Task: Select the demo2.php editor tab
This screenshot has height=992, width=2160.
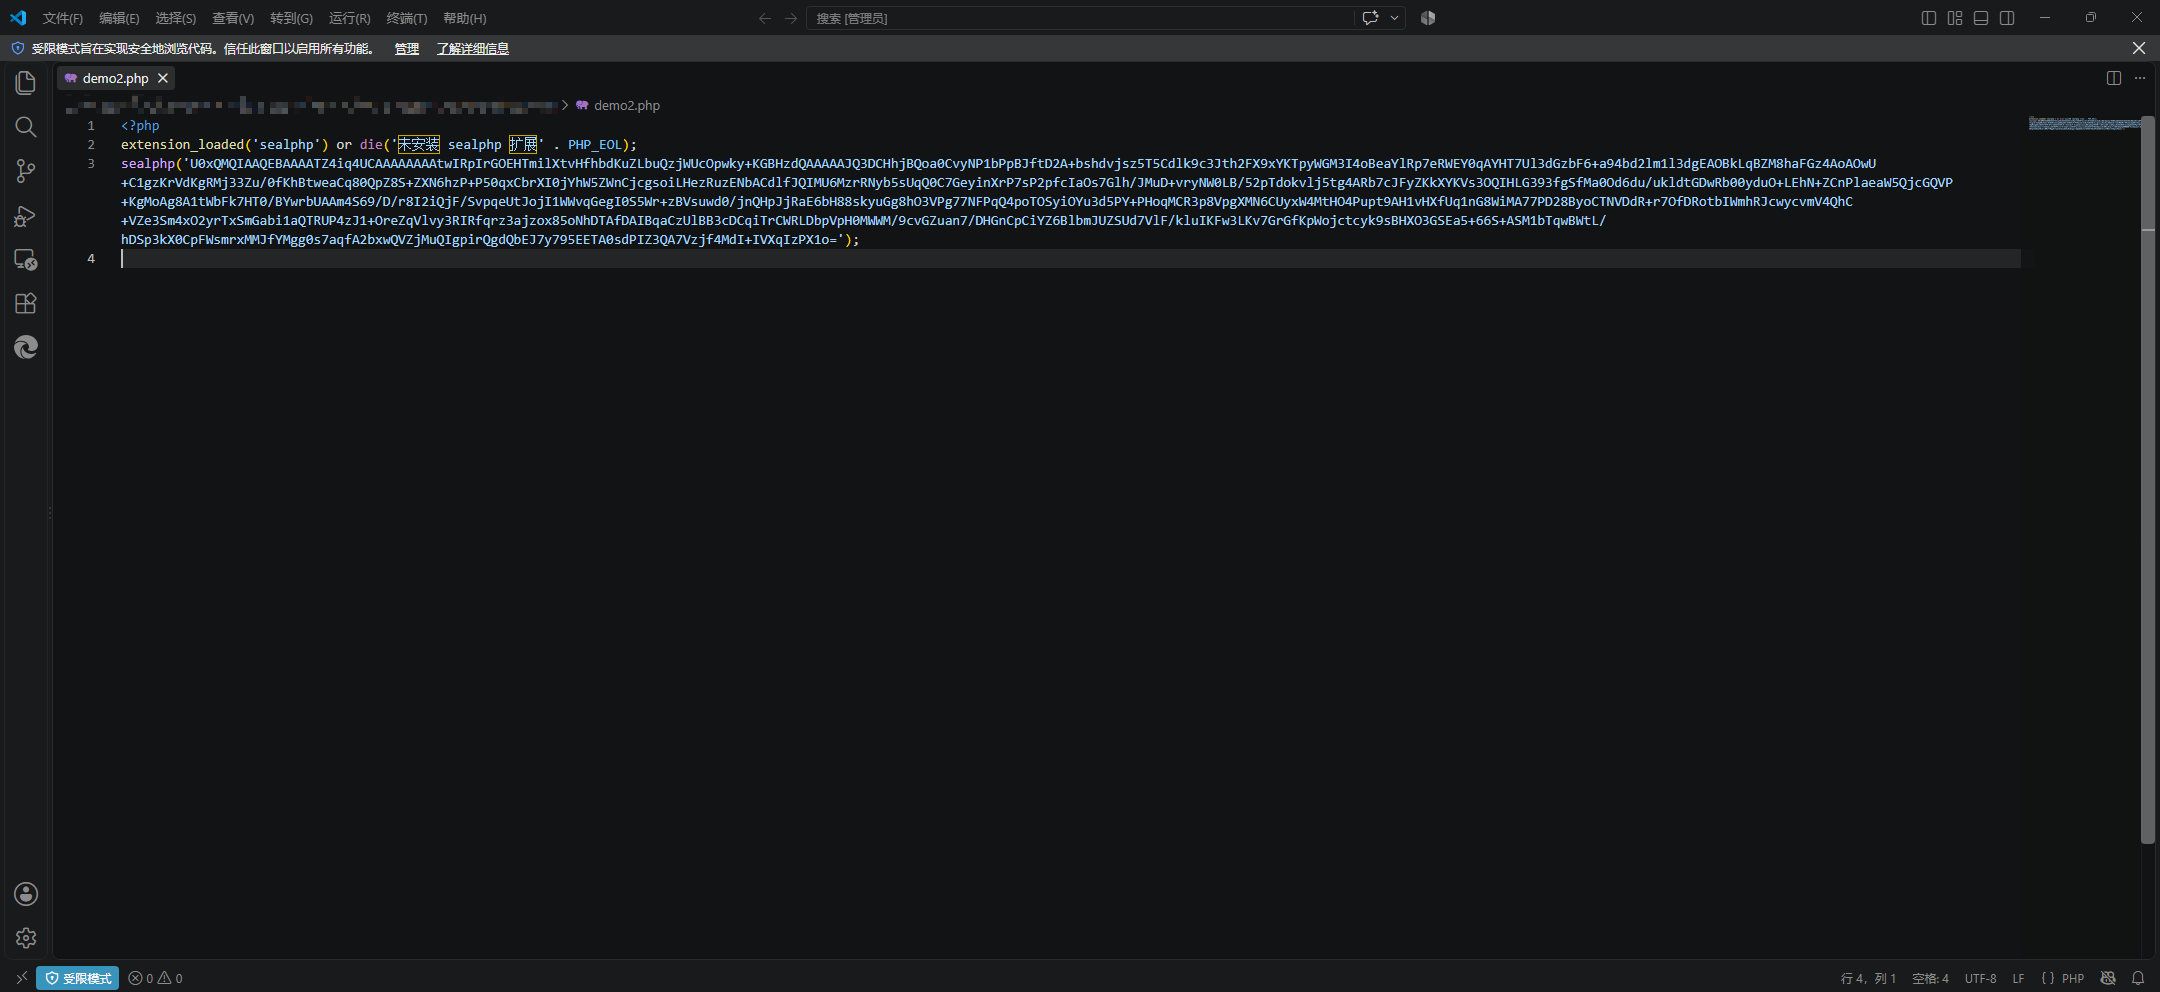Action: pyautogui.click(x=115, y=78)
